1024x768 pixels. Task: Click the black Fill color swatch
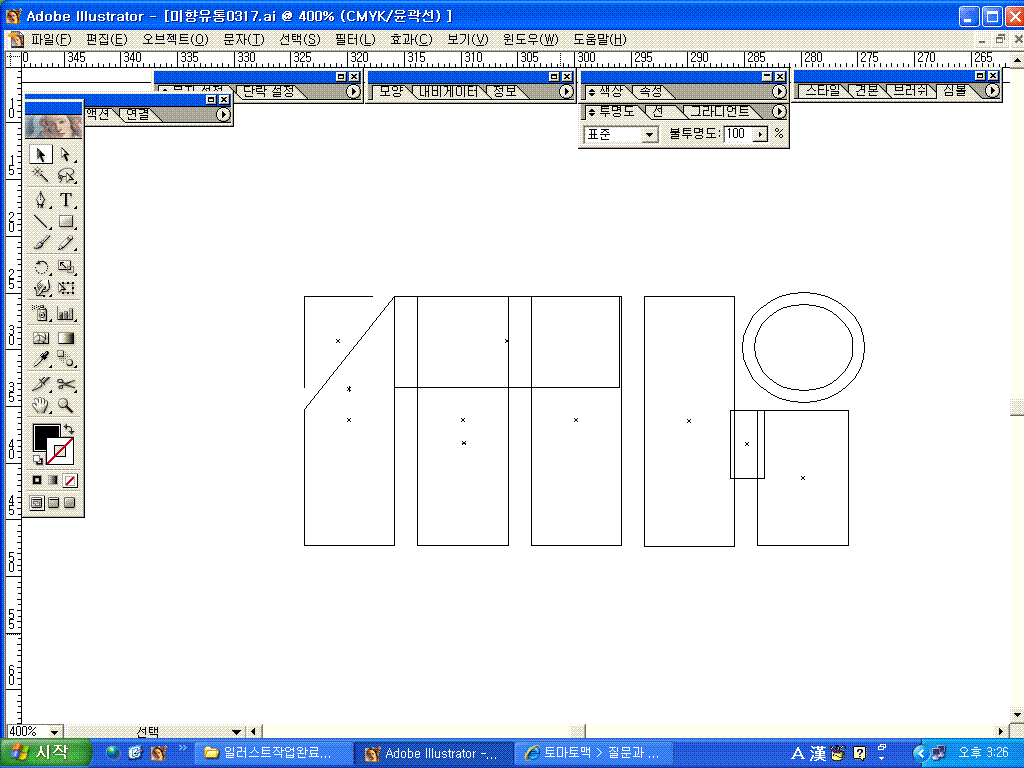coord(45,437)
